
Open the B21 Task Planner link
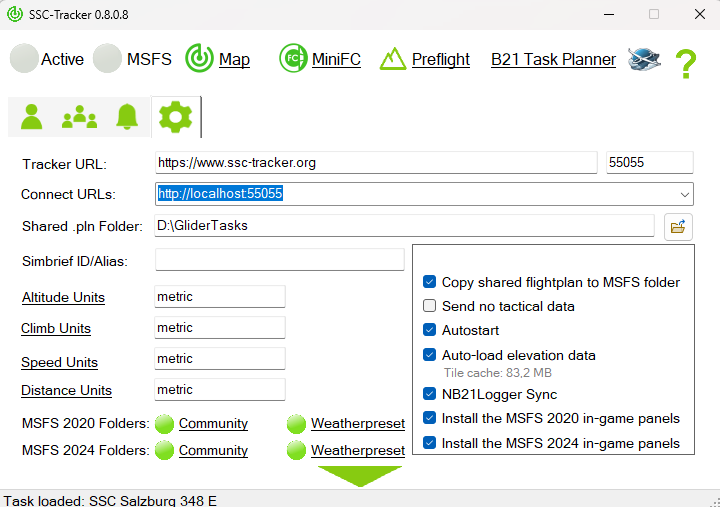(x=553, y=59)
